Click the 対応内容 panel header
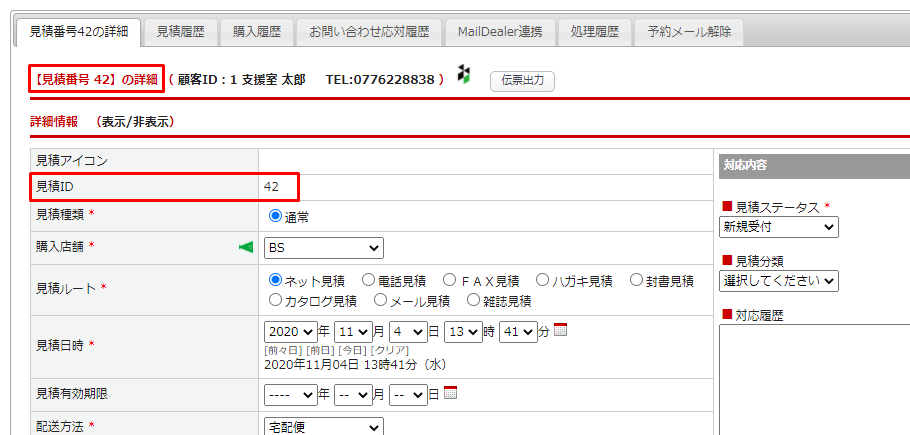The width and height of the screenshot is (910, 435). point(814,165)
